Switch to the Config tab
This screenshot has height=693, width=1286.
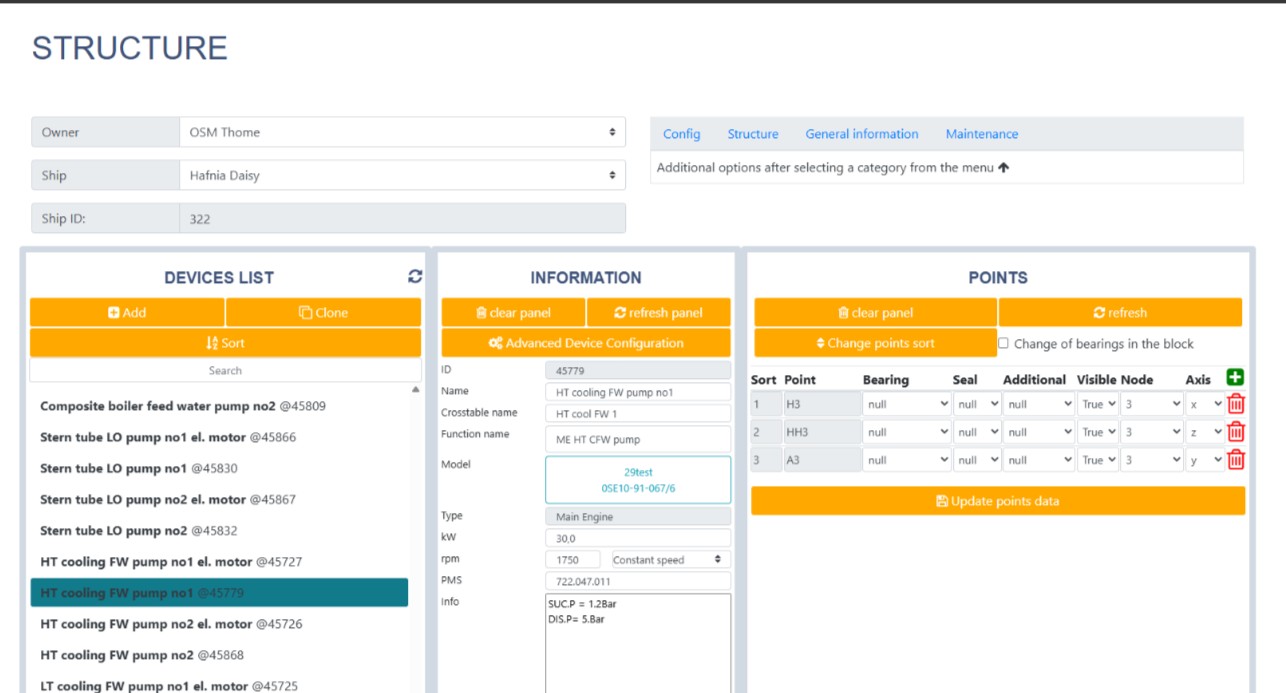[x=681, y=134]
